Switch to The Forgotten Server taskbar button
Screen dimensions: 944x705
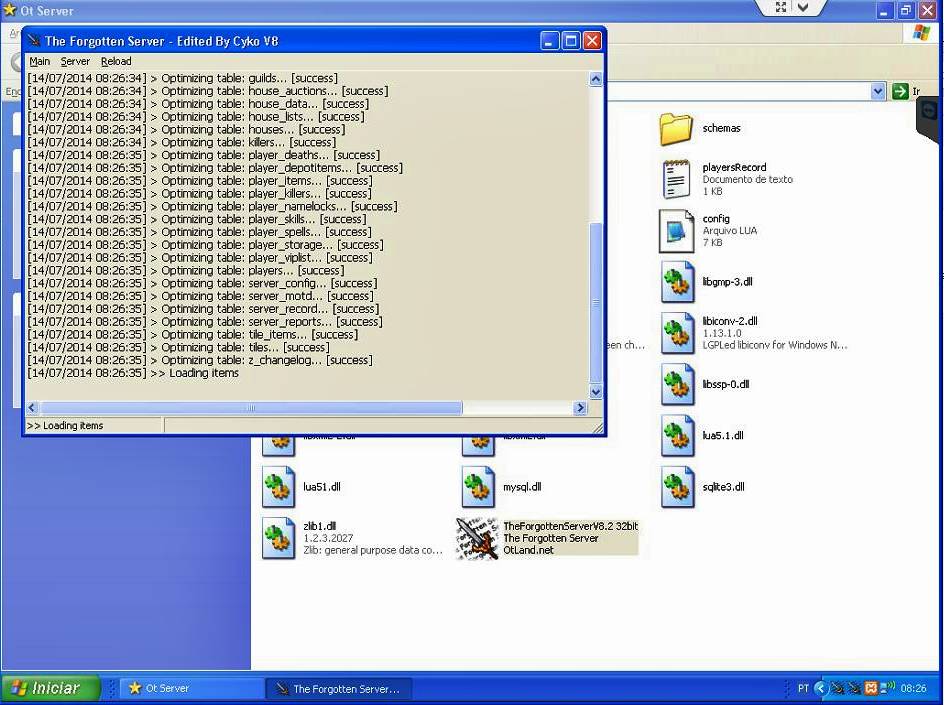point(339,688)
